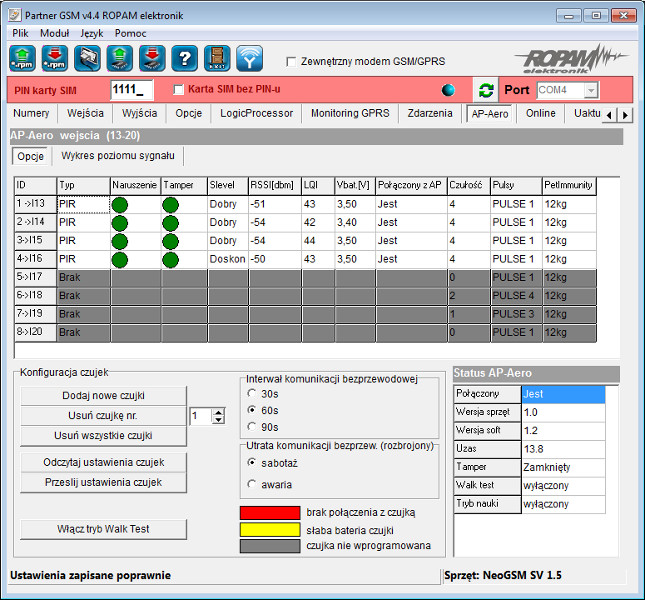Click the PIN karty SIM input field
Viewport: 645px width, 600px height.
pyautogui.click(x=131, y=90)
